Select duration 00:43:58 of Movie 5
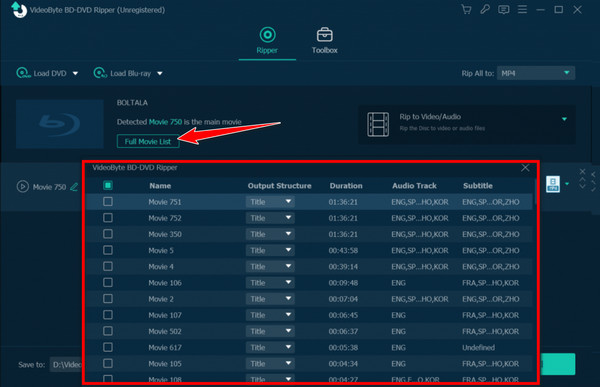600x387 pixels. (x=343, y=250)
